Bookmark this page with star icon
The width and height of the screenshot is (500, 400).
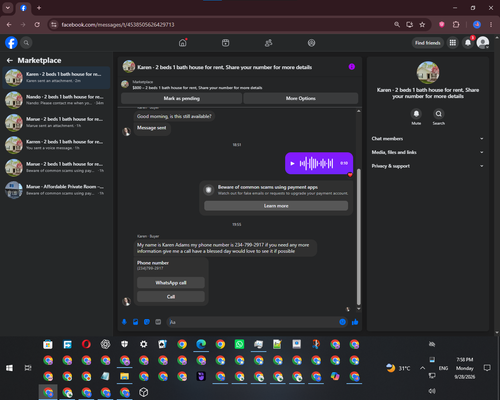tap(422, 25)
